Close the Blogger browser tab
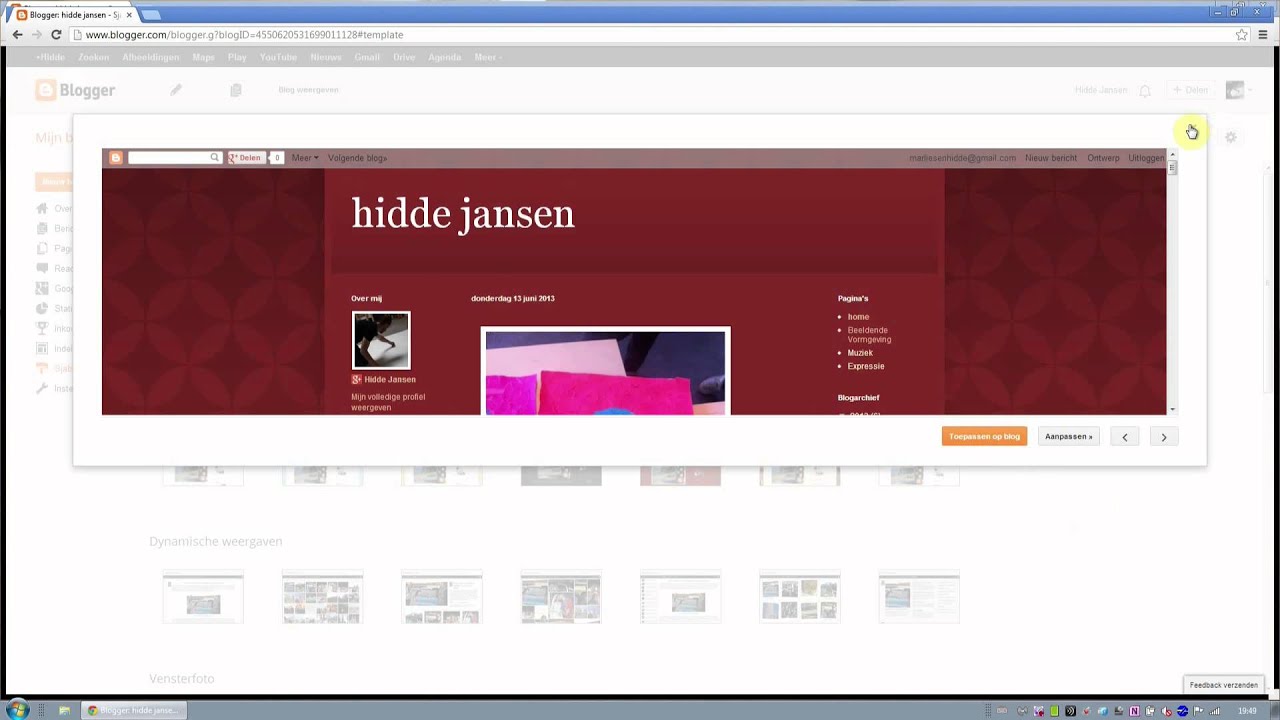Viewport: 1280px width, 720px height. [x=129, y=15]
